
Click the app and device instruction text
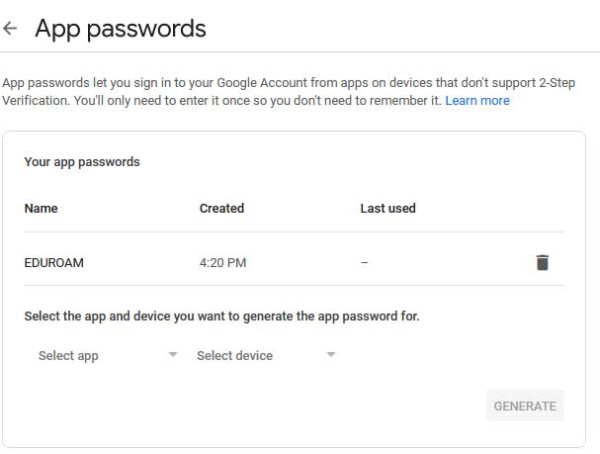[222, 317]
